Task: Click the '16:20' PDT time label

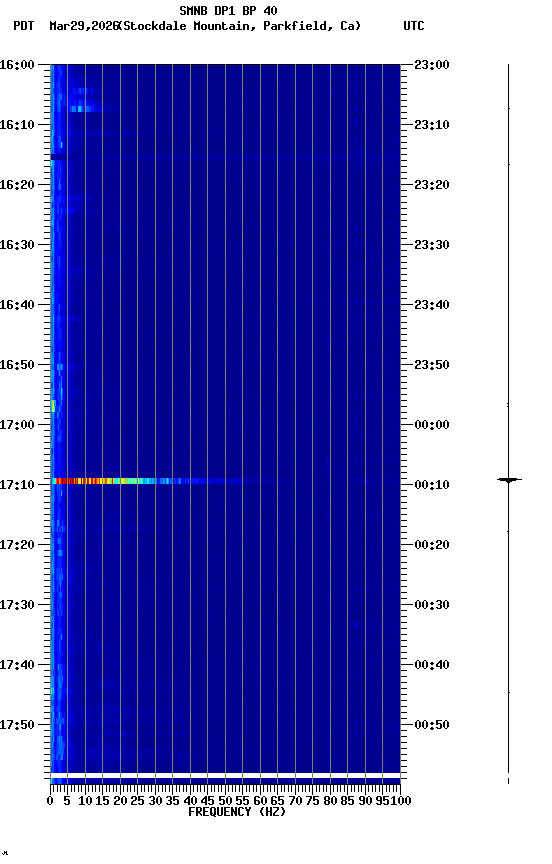Action: point(17,185)
